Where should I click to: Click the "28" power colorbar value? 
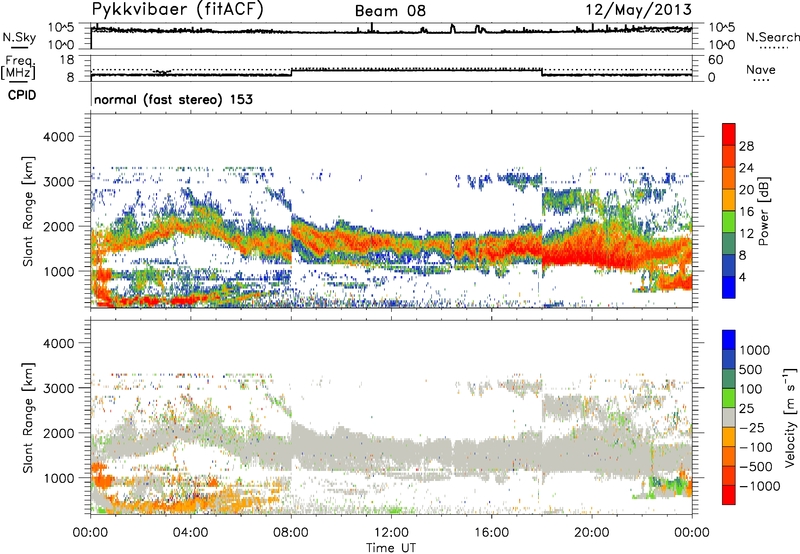point(746,146)
